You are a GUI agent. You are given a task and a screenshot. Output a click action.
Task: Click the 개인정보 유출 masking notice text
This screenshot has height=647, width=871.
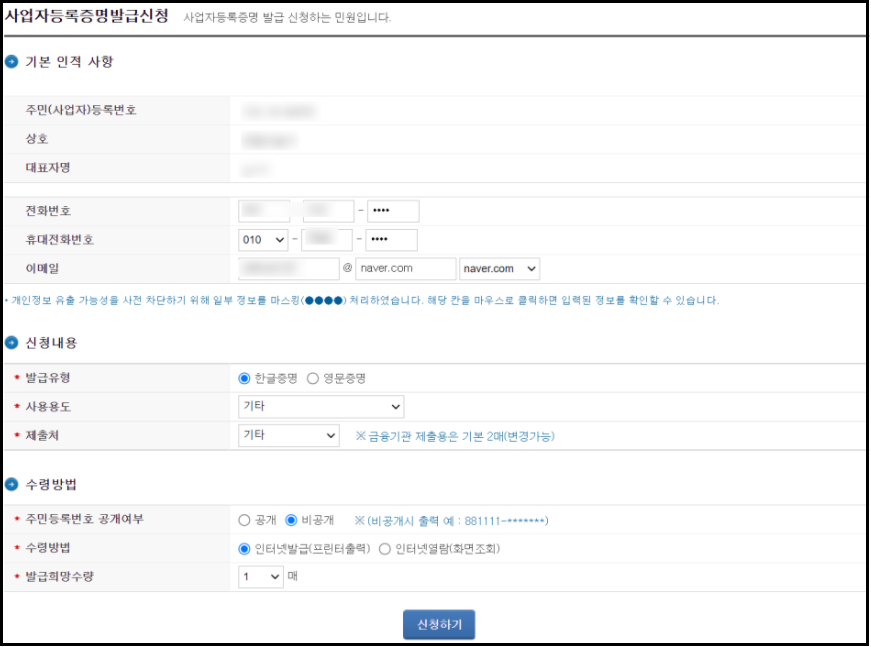pos(362,300)
